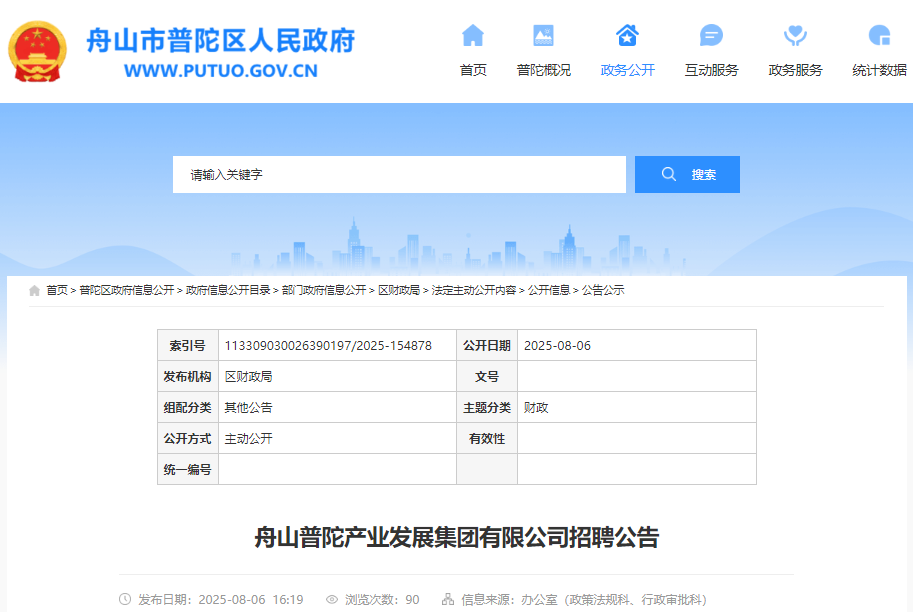Open the 政务服务 heart-hand icon

point(795,36)
